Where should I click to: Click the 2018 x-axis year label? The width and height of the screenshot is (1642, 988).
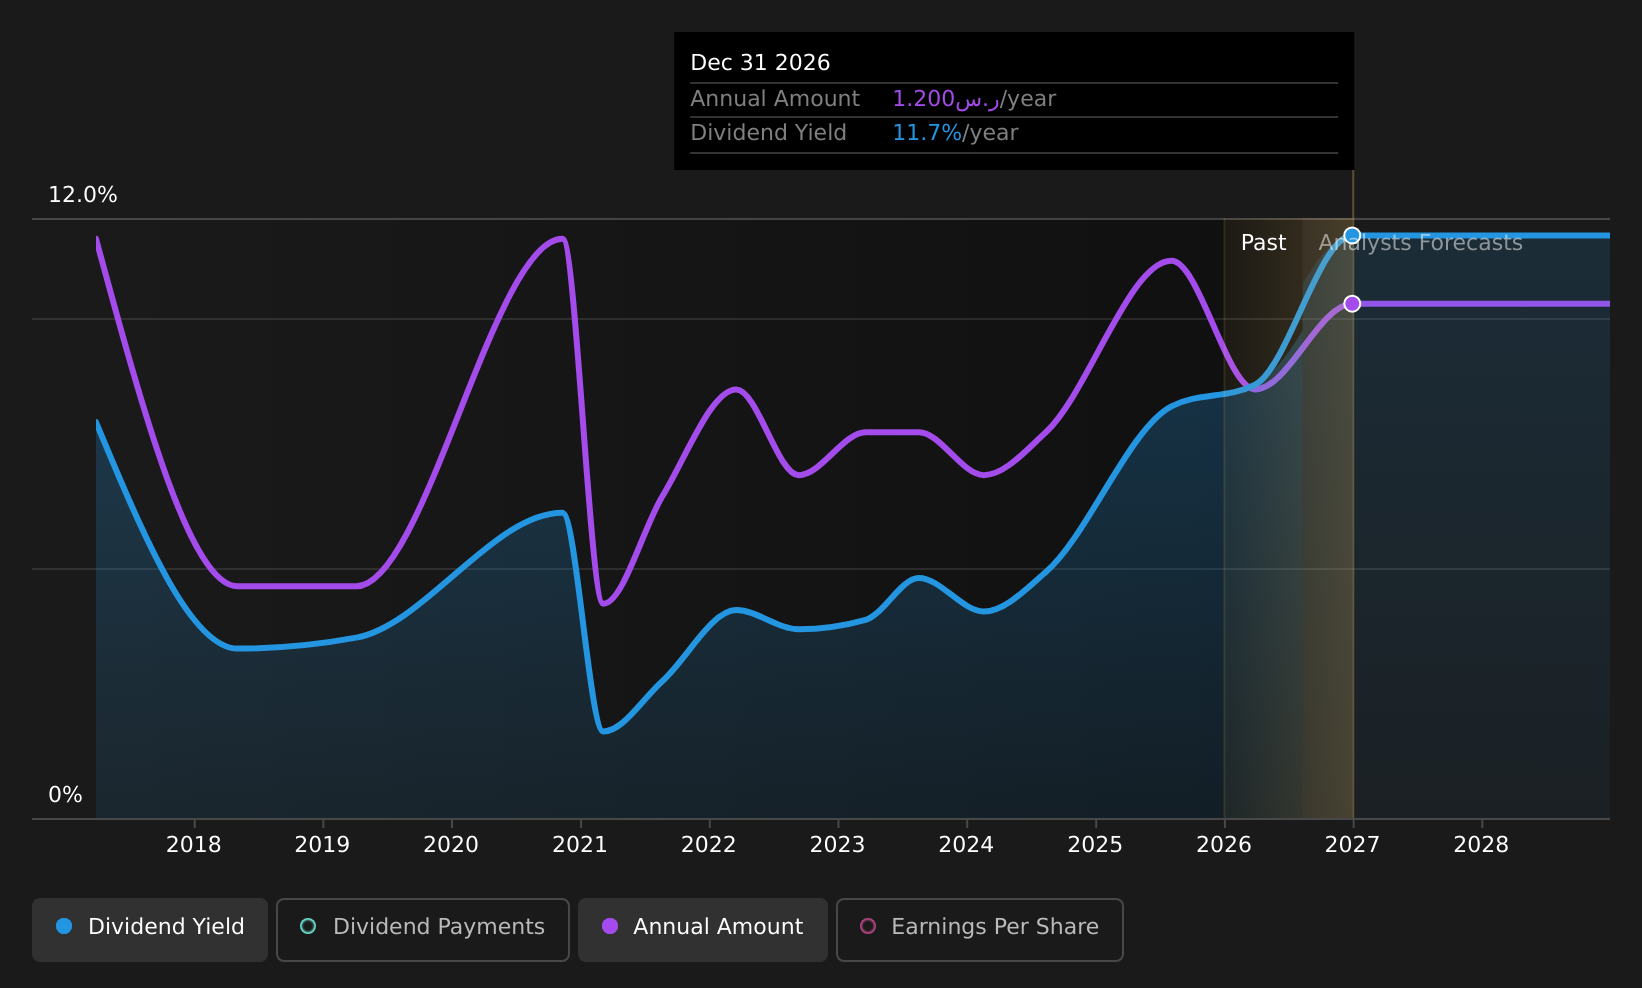tap(193, 845)
